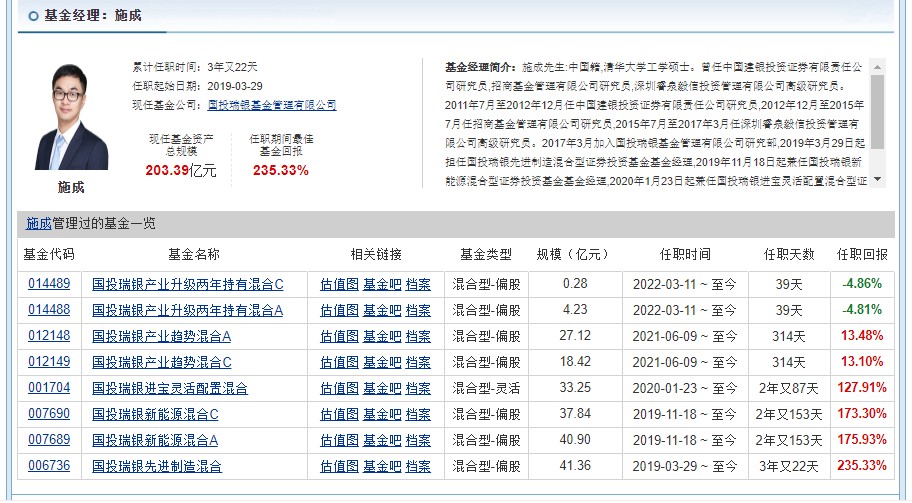The height and width of the screenshot is (503, 912).
Task: Open fund code 007690
Action: pyautogui.click(x=49, y=414)
